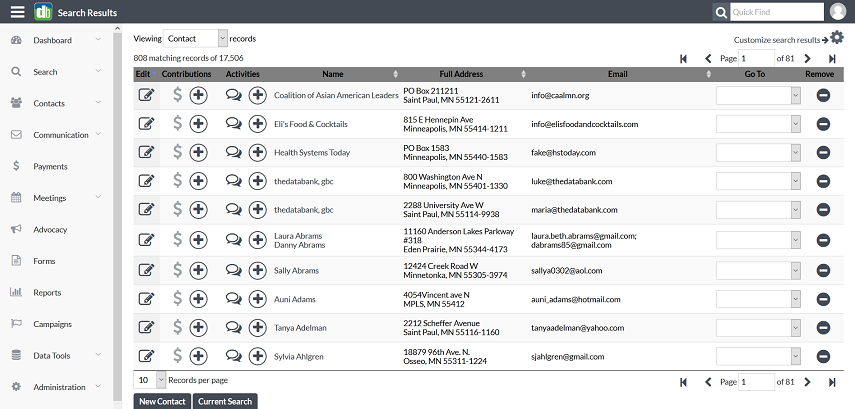Viewport: 855px width, 409px height.
Task: Open Meetings in the sidebar
Action: tap(50, 198)
